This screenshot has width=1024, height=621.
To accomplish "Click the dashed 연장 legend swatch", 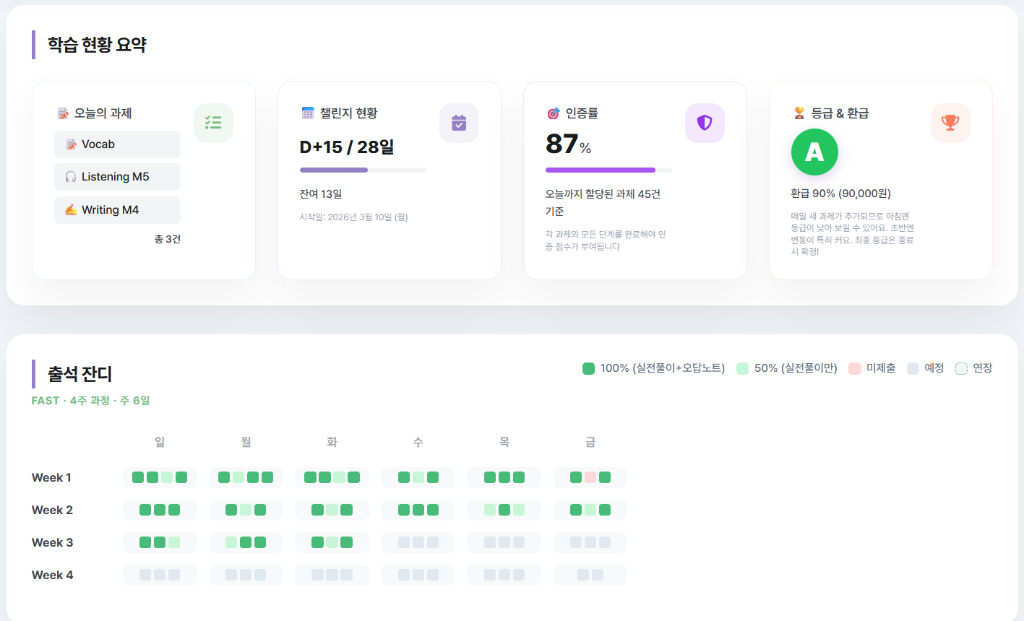I will 961,368.
